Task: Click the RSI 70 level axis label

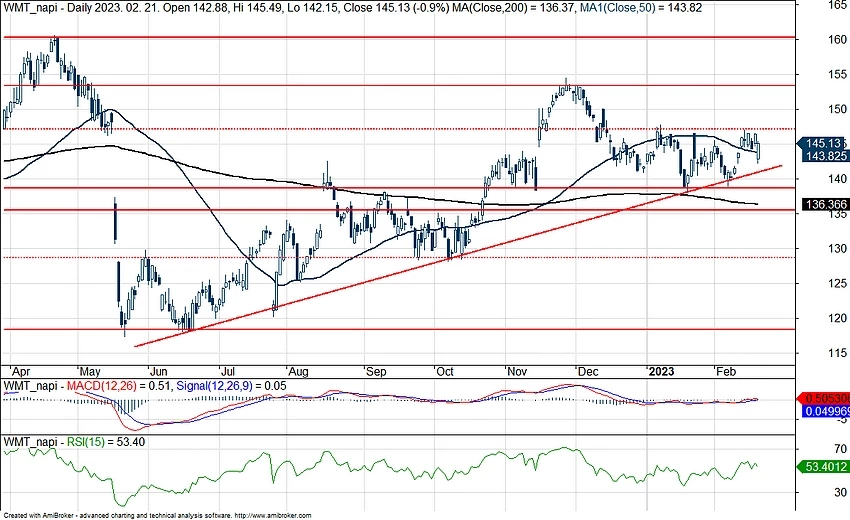Action: pyautogui.click(x=840, y=449)
